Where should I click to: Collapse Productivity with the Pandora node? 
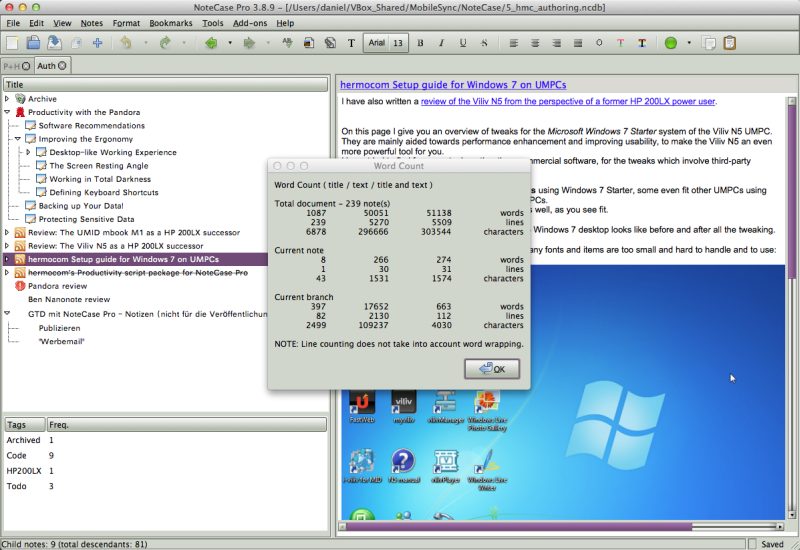(x=7, y=112)
